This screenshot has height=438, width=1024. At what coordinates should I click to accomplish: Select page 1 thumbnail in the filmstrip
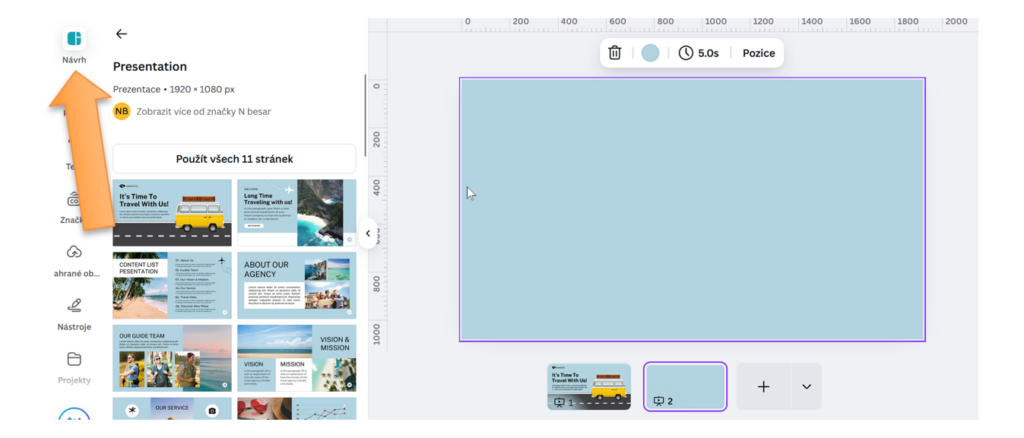(589, 386)
